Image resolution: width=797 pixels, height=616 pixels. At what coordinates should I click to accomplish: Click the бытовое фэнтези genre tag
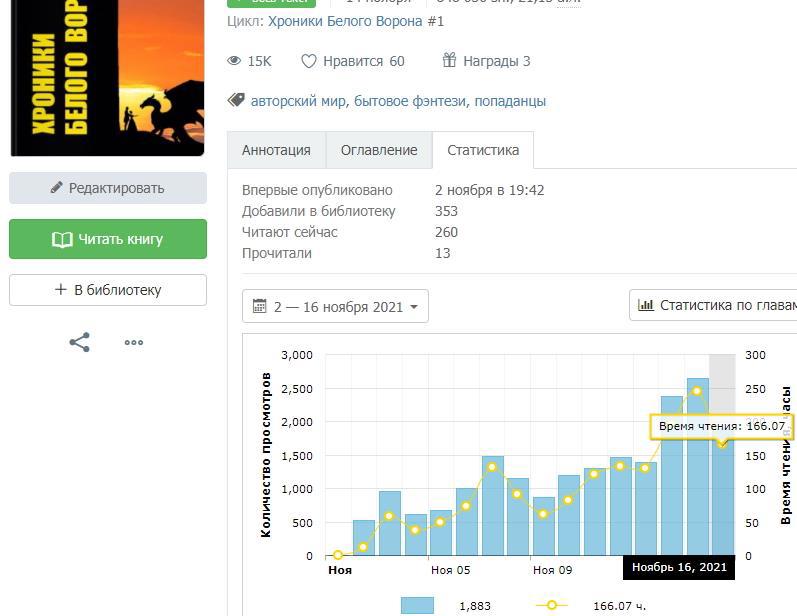410,101
